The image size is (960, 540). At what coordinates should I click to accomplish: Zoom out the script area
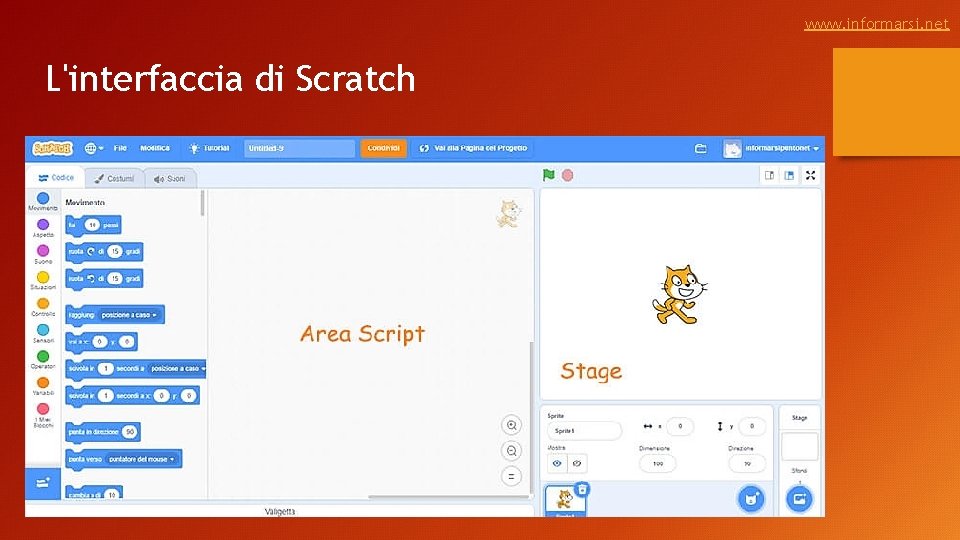(x=511, y=451)
